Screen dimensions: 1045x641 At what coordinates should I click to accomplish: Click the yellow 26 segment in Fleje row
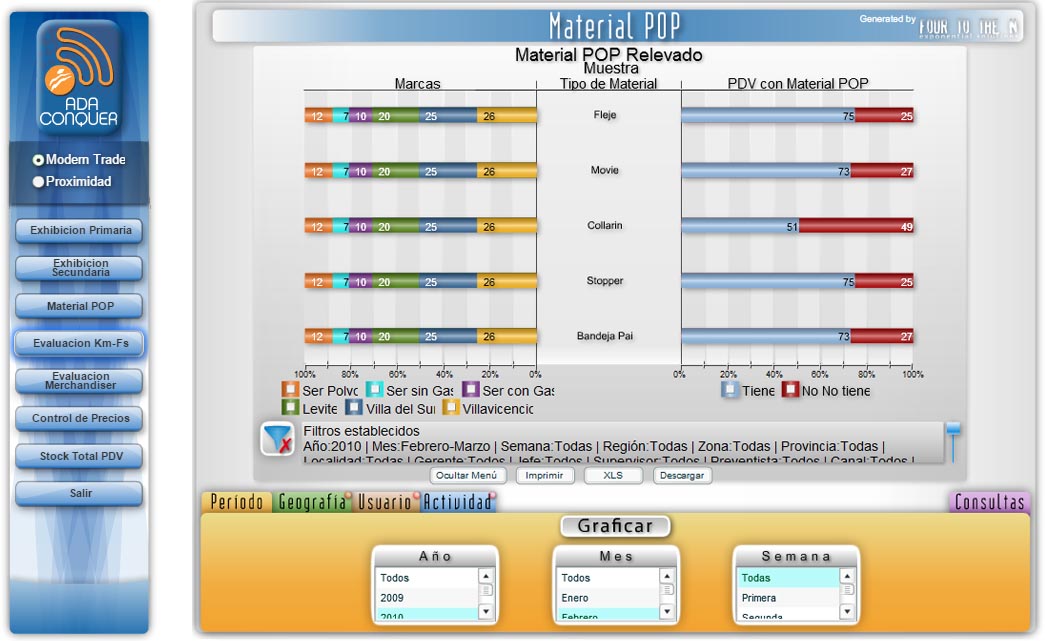(x=507, y=116)
